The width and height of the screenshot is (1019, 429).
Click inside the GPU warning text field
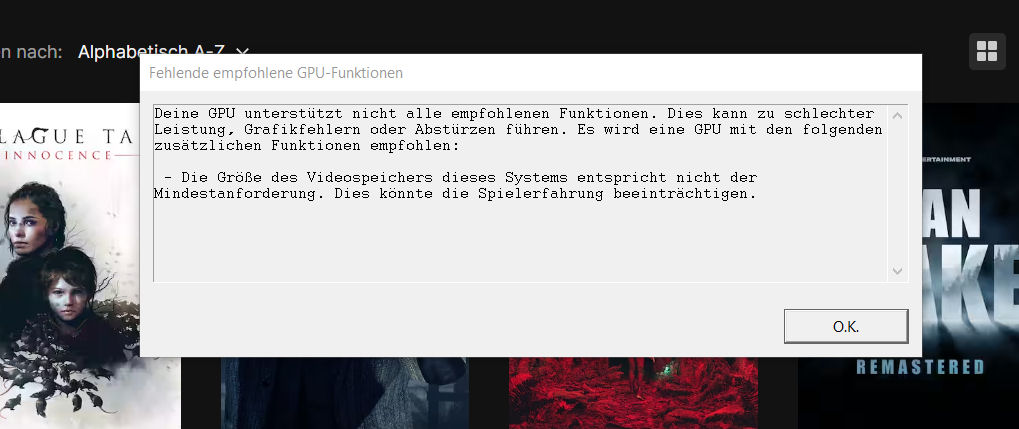pyautogui.click(x=521, y=193)
